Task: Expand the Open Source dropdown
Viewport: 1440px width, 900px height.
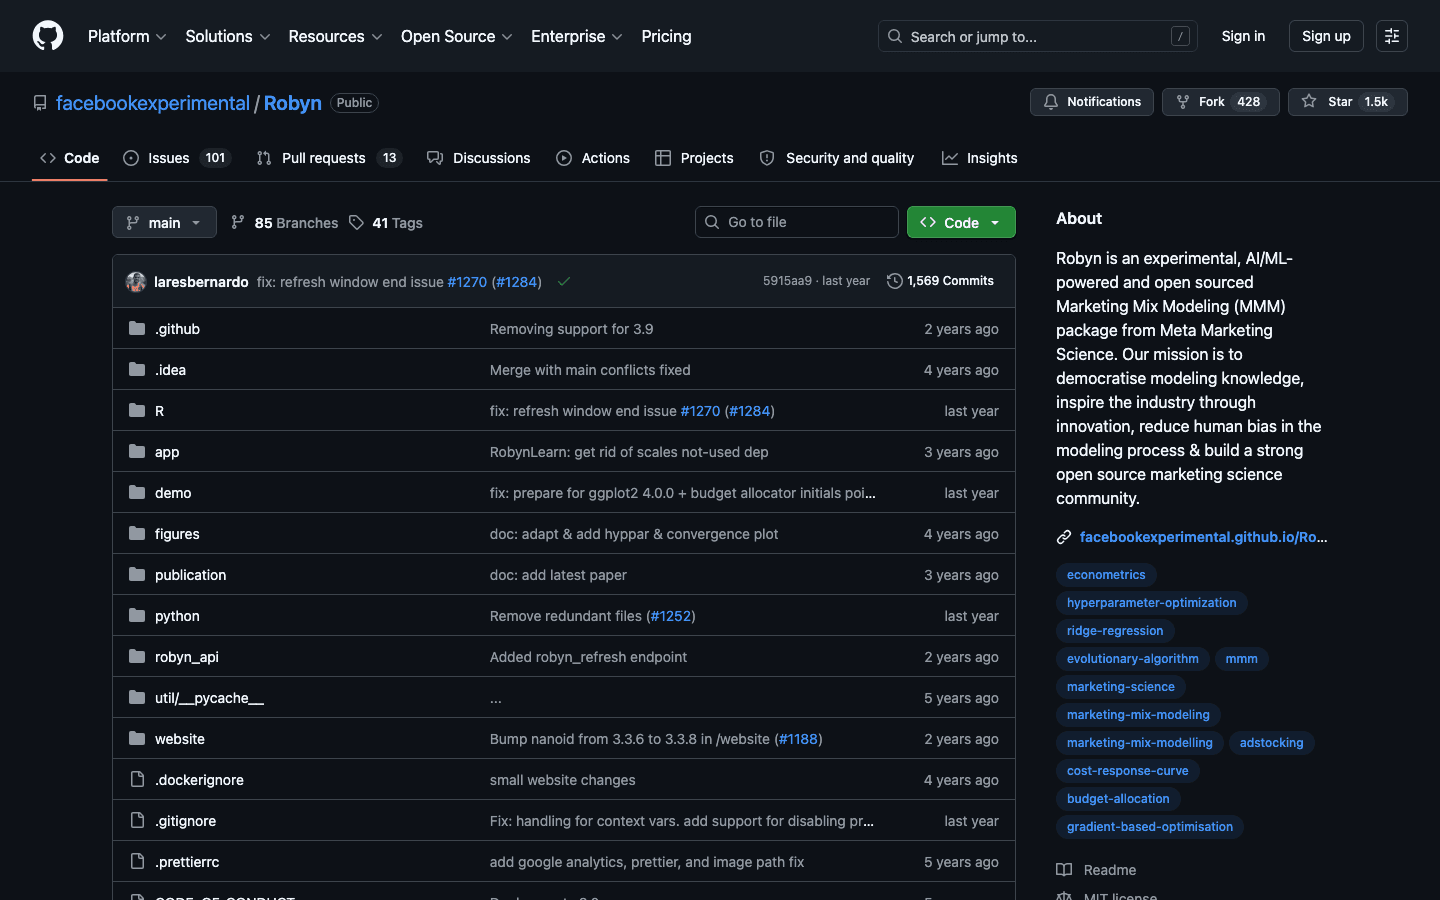Action: [x=457, y=36]
